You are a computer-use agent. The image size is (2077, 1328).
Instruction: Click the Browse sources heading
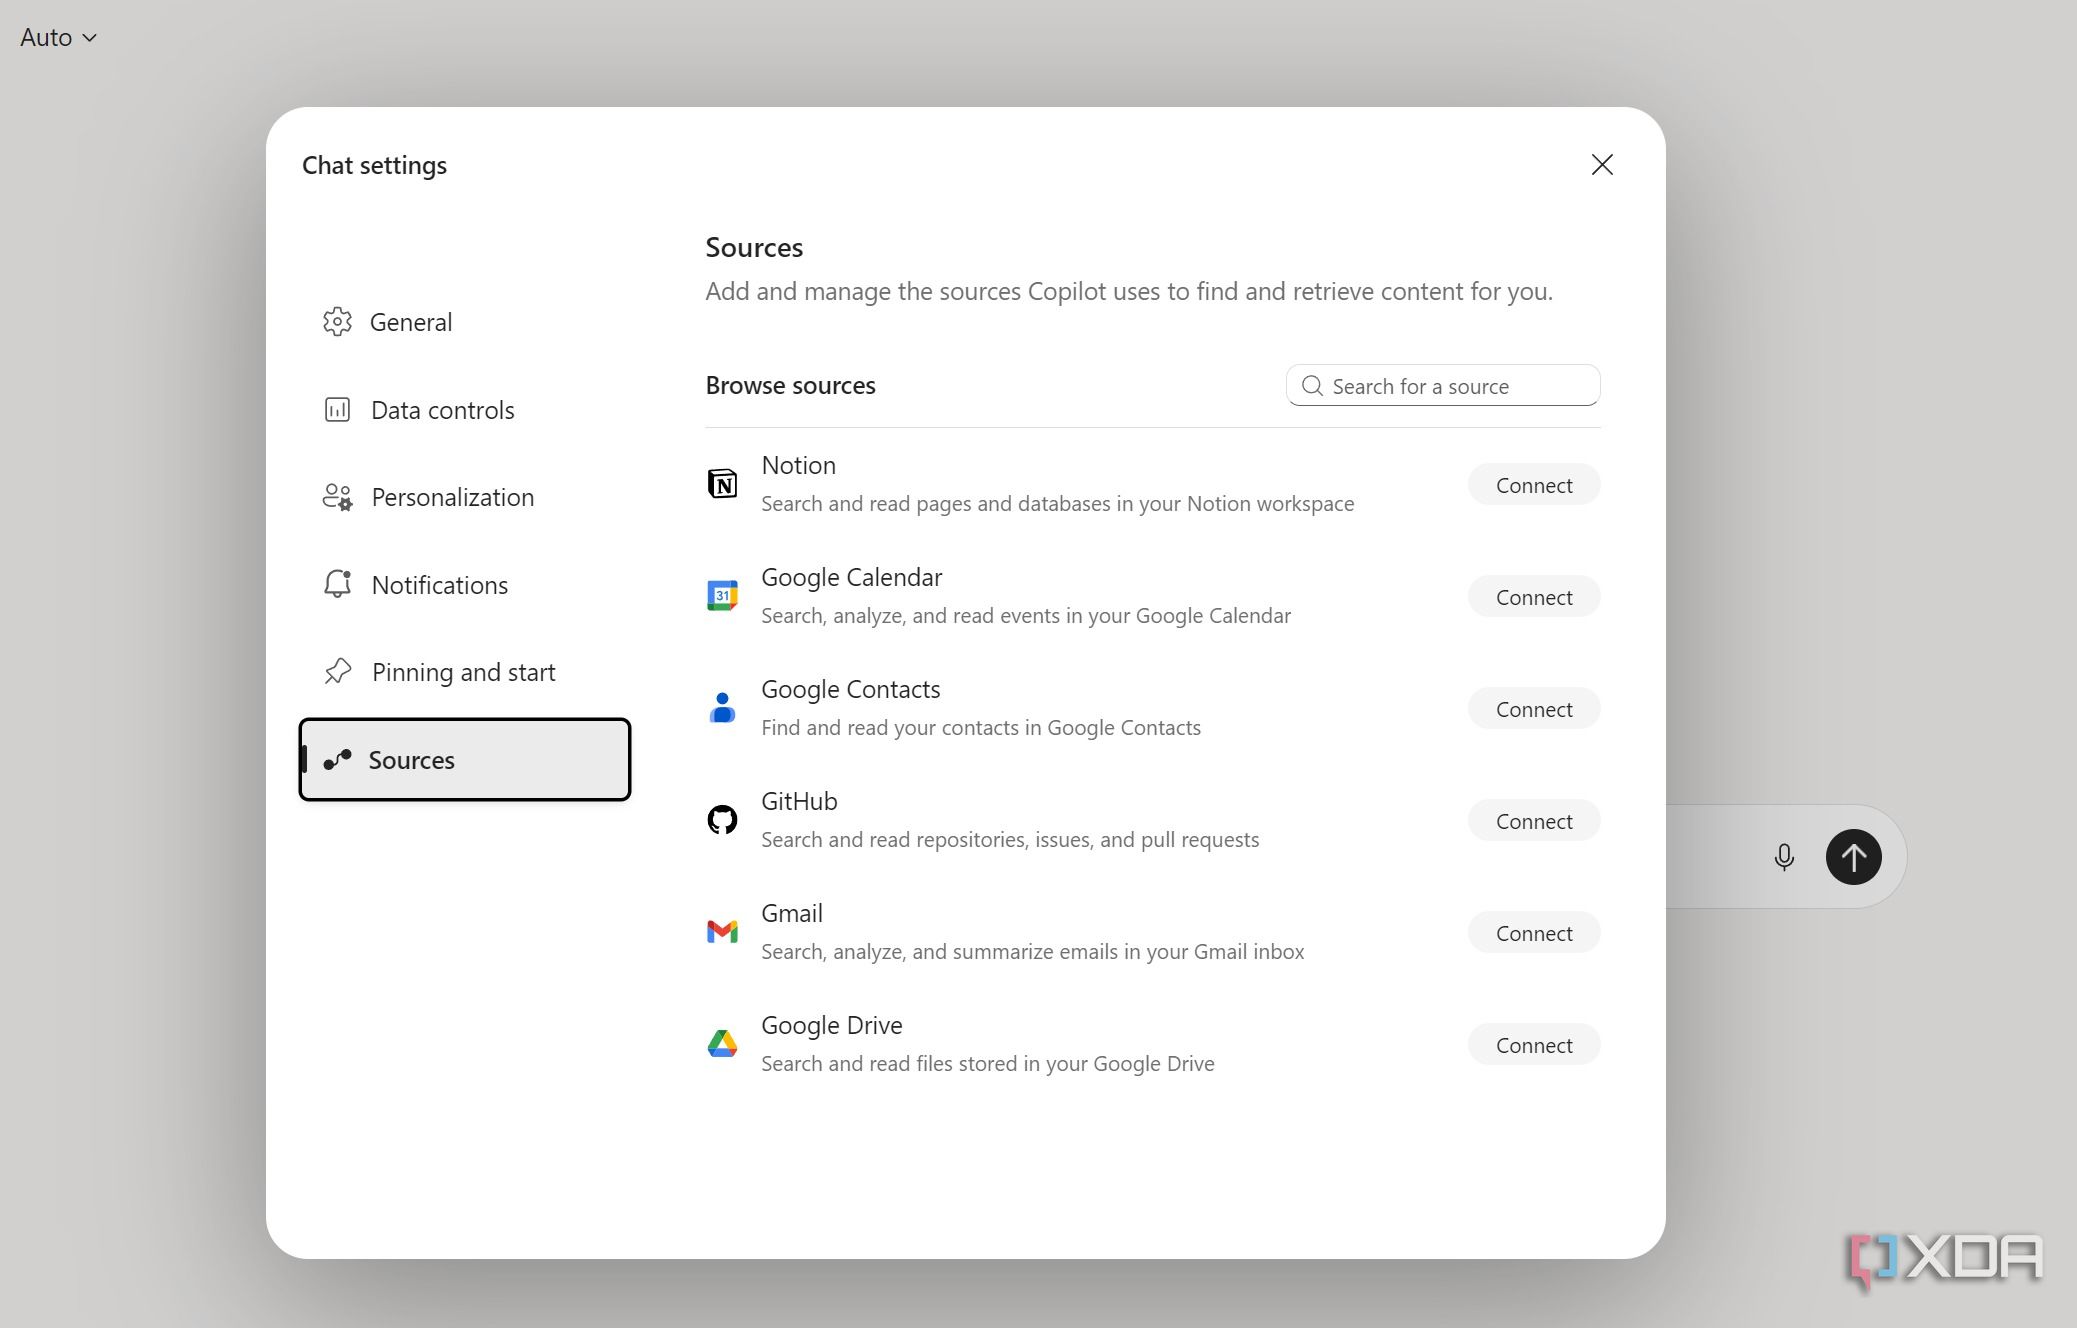coord(790,385)
